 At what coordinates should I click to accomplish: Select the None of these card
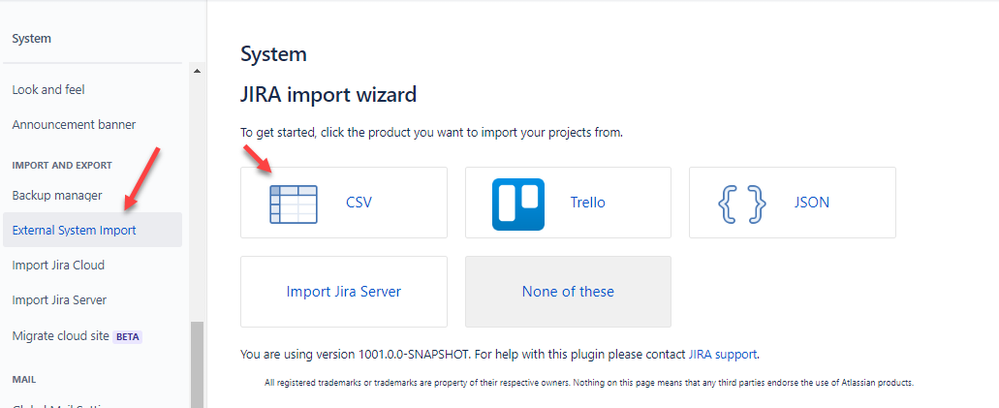pyautogui.click(x=568, y=291)
